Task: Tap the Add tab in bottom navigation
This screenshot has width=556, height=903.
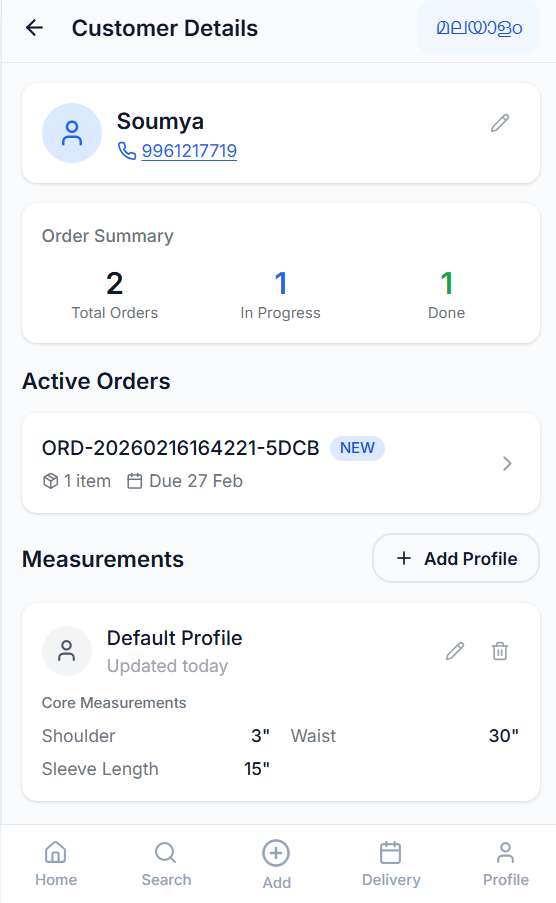Action: 277,865
